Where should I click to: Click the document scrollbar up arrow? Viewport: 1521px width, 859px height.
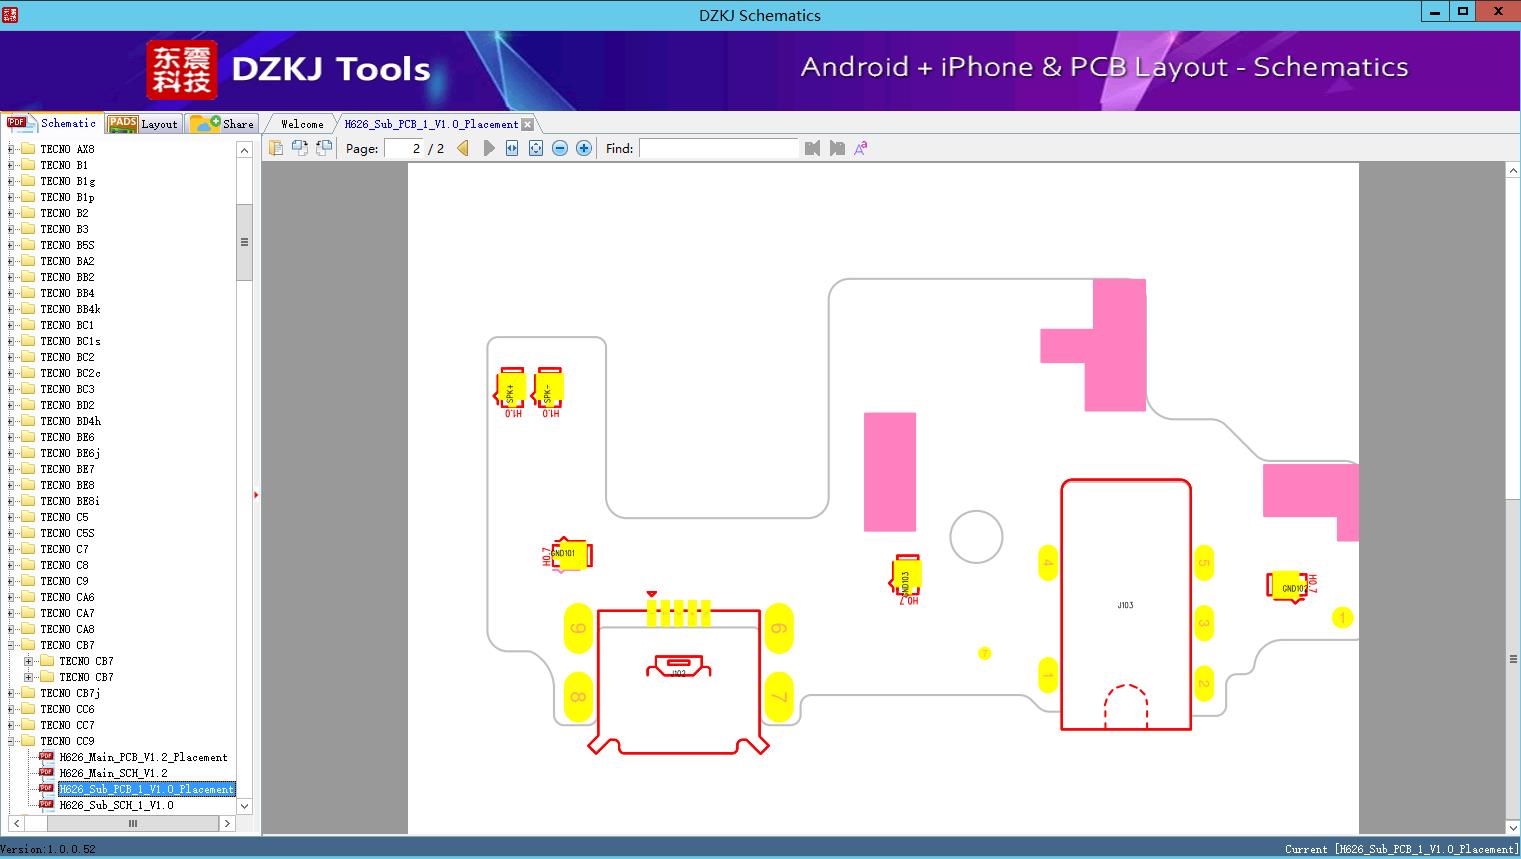[1513, 171]
